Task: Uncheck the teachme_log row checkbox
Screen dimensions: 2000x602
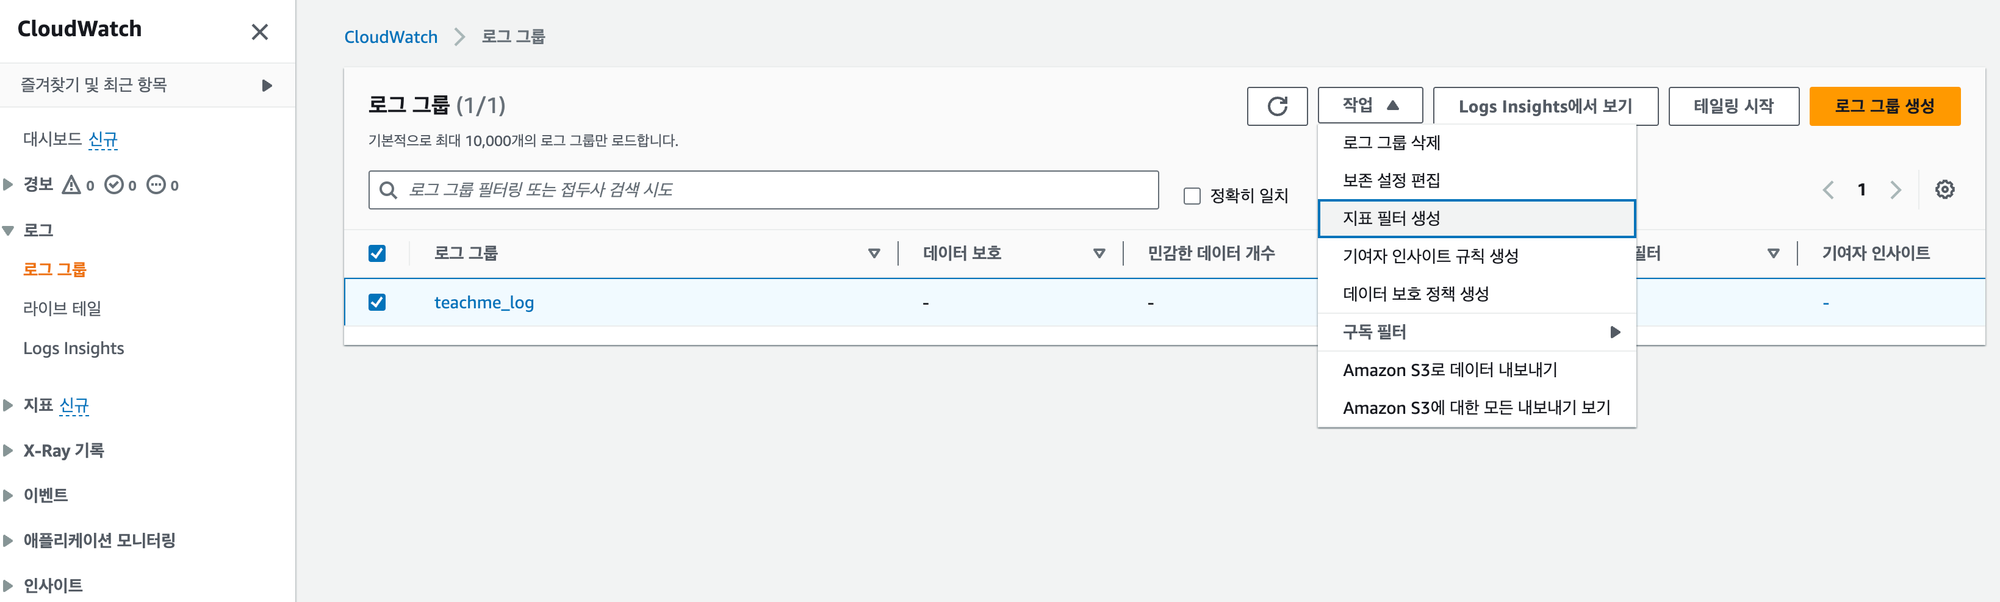Action: pyautogui.click(x=377, y=302)
